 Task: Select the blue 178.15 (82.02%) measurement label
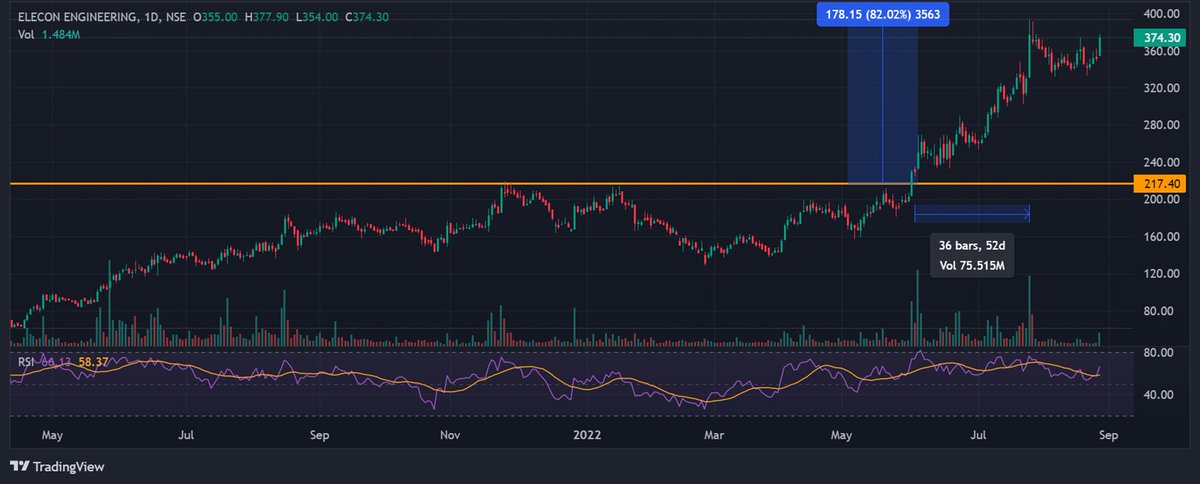882,13
